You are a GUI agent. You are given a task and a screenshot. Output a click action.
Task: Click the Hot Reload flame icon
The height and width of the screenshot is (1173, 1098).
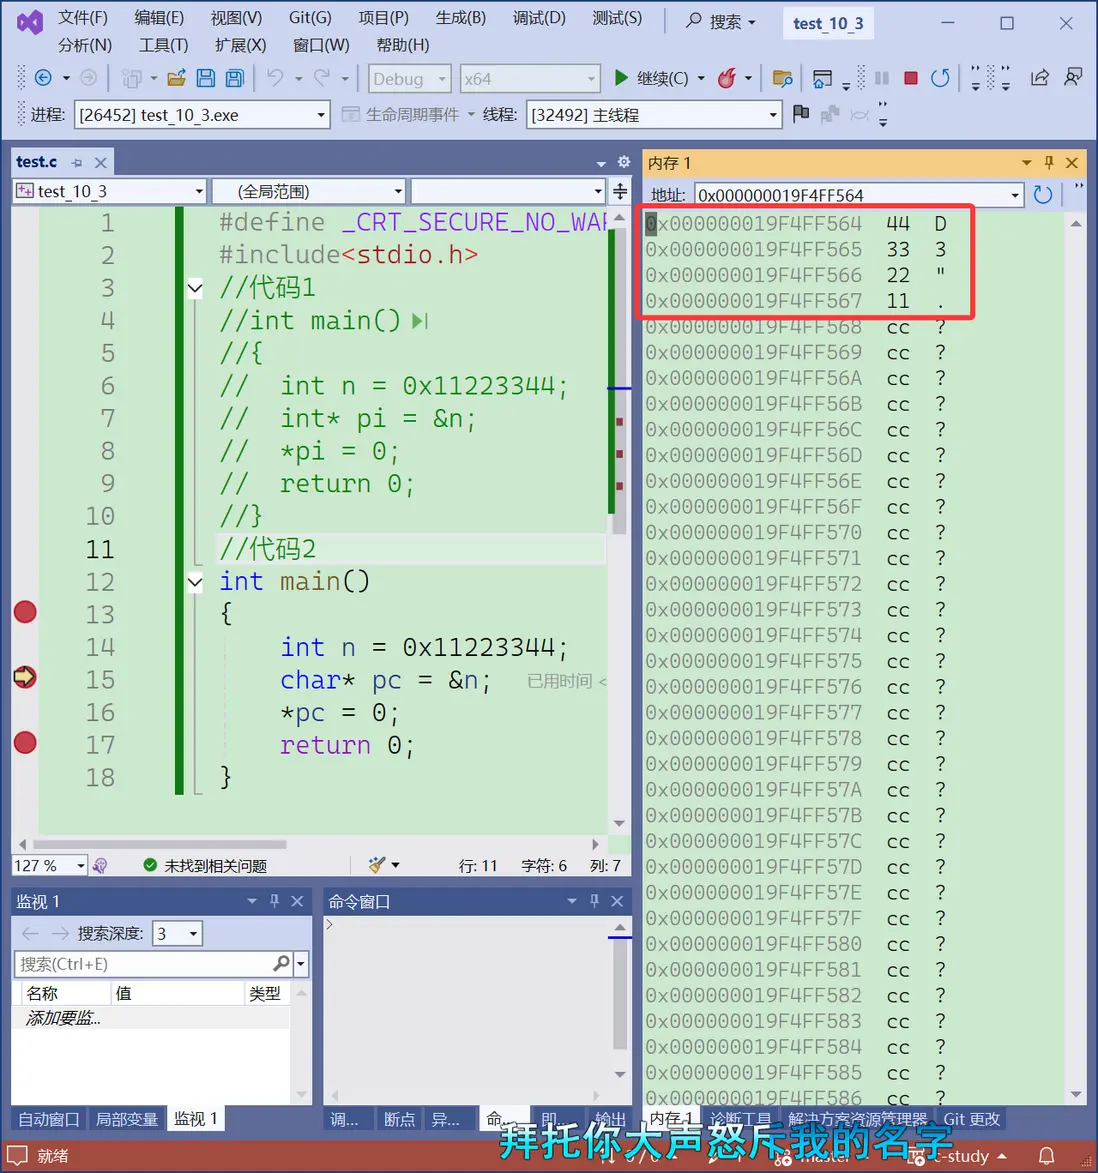coord(727,78)
